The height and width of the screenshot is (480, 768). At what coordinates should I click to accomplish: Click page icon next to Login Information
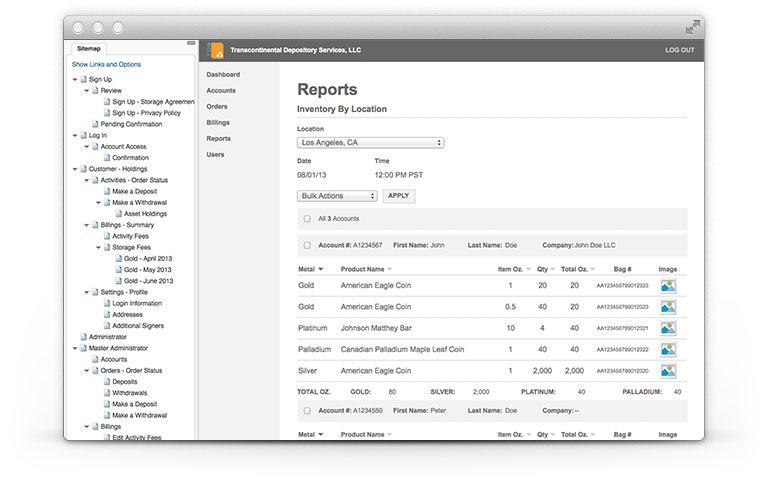pos(107,303)
